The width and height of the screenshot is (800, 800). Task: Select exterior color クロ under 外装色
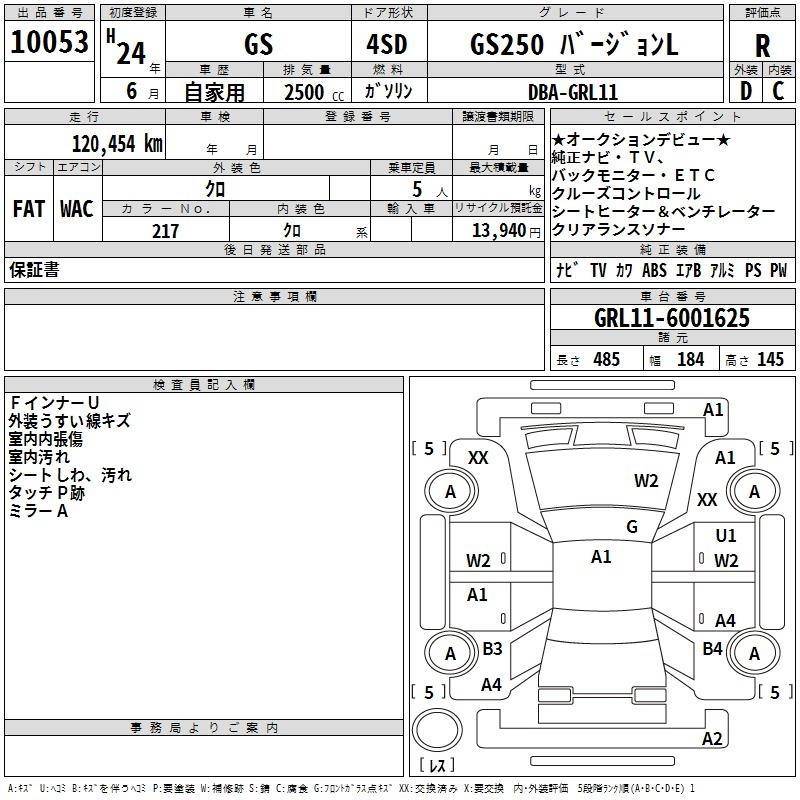pyautogui.click(x=215, y=189)
